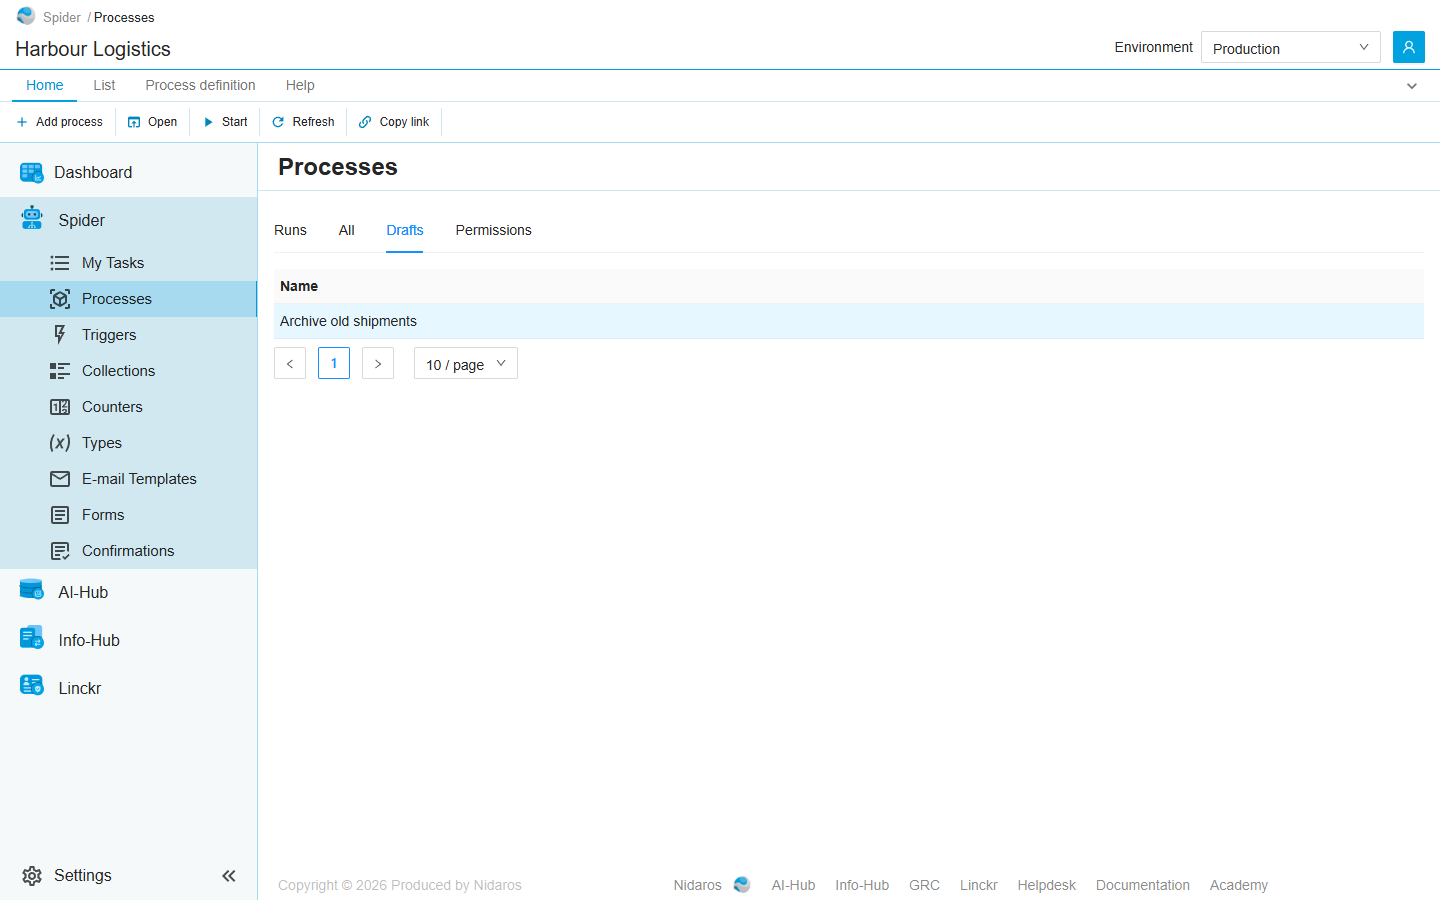This screenshot has height=900, width=1440.
Task: Collapse the sidebar with double-chevron icon
Action: (x=229, y=876)
